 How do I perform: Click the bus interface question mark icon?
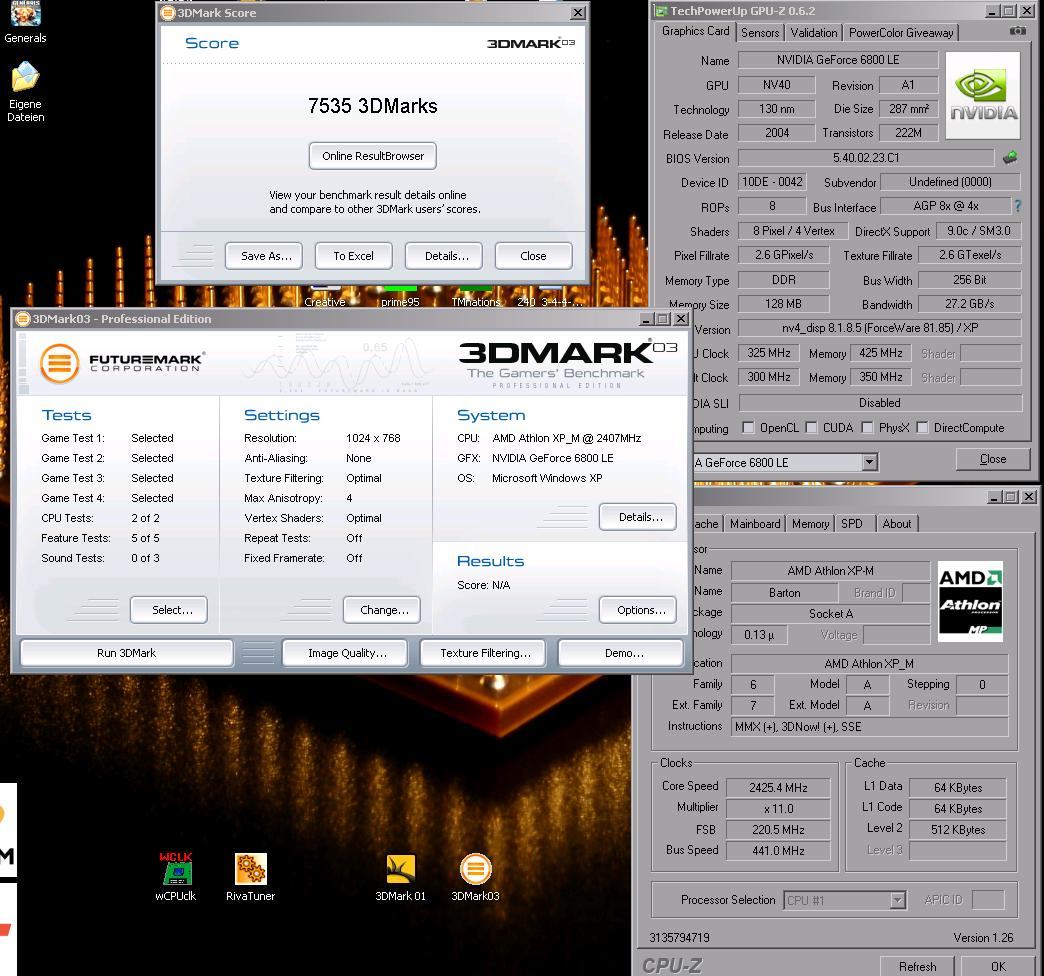pyautogui.click(x=1017, y=206)
